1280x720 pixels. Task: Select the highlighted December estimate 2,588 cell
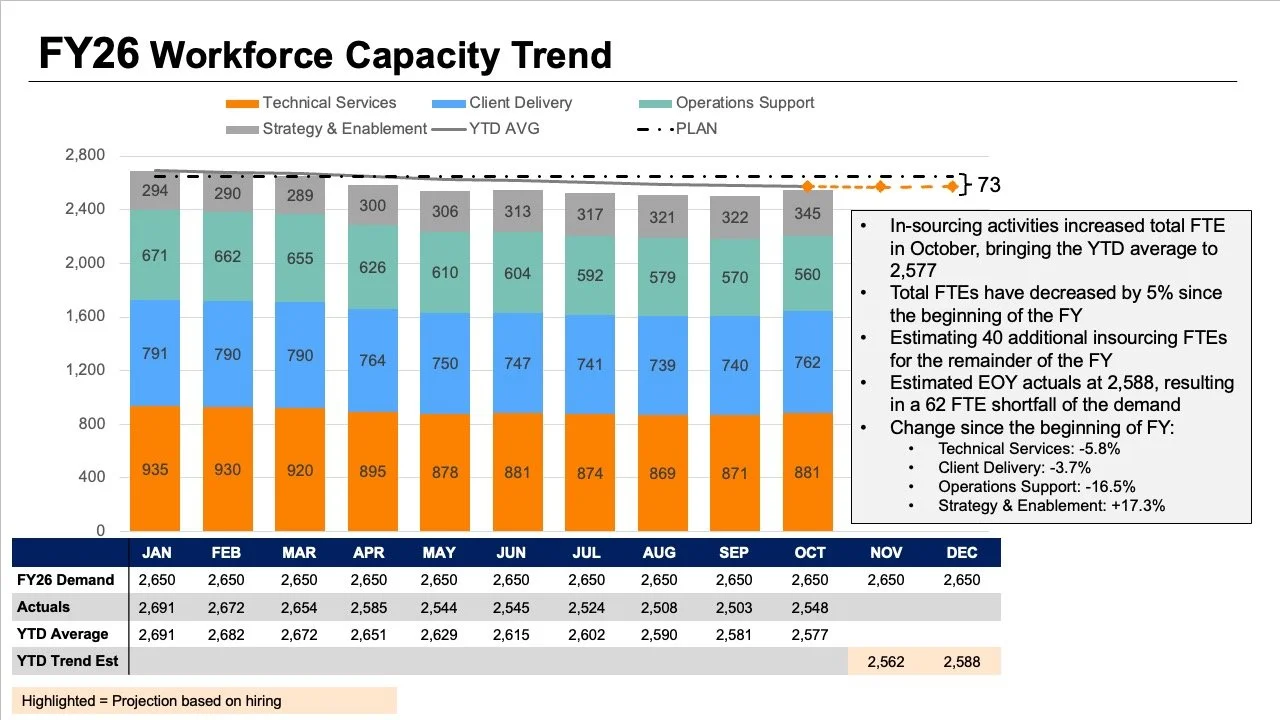[x=961, y=661]
